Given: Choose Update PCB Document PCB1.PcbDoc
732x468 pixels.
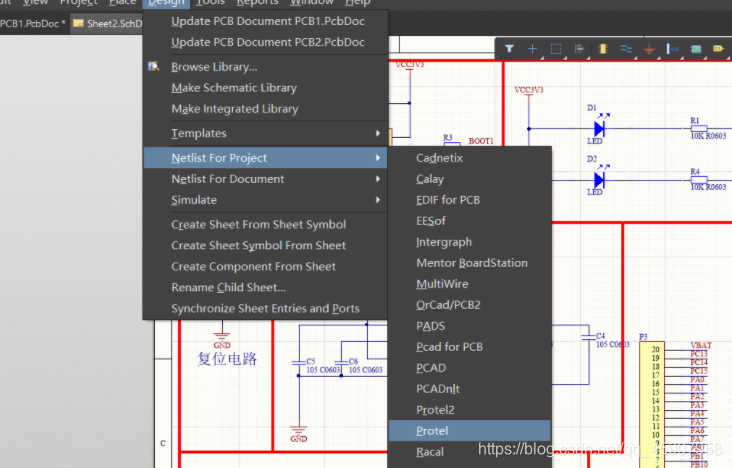Looking at the screenshot, I should 265,21.
